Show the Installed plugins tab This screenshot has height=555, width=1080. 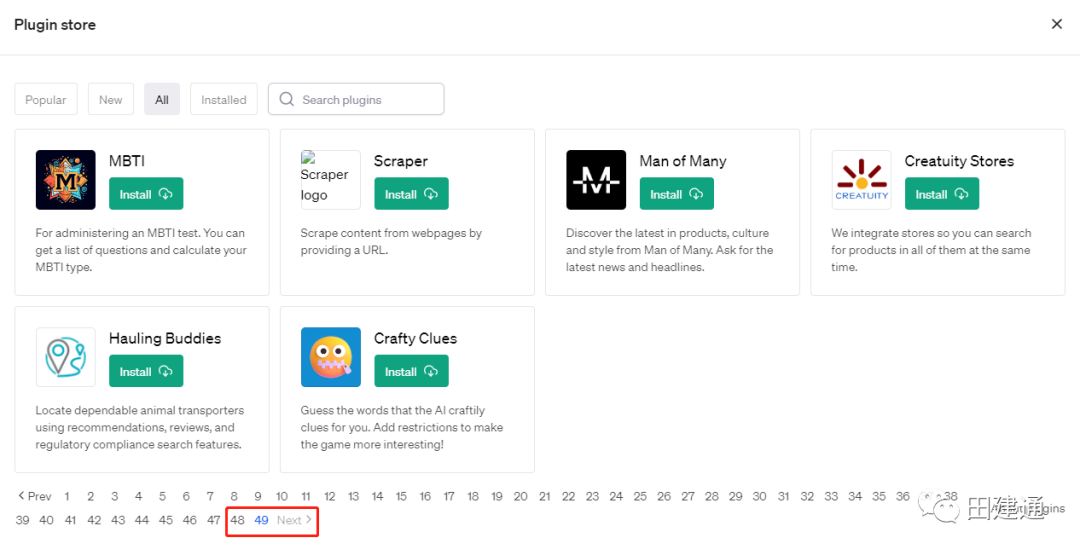pos(224,100)
